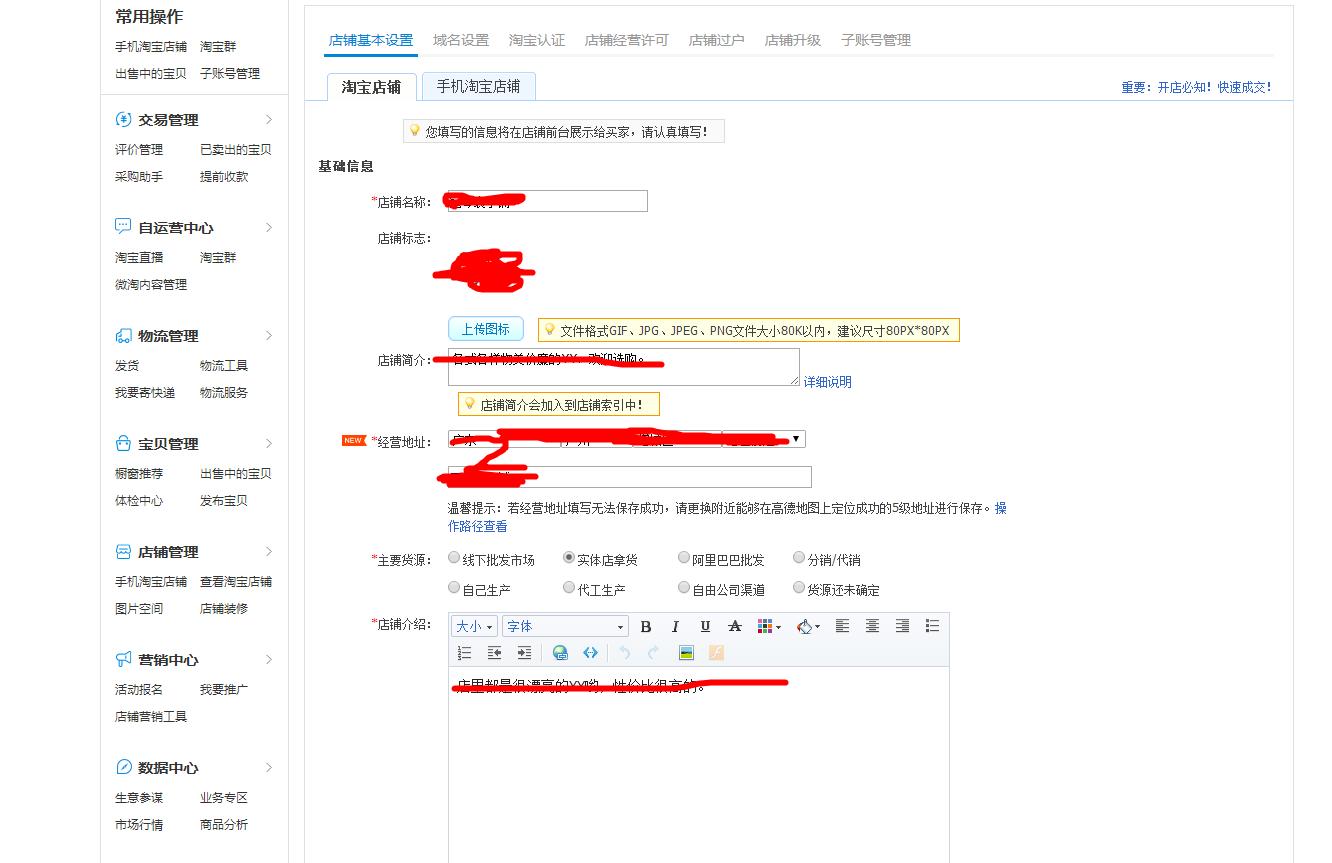Viewport: 1332px width, 863px height.
Task: Choose the 阿里巴巴批发 goods source option
Action: [683, 558]
